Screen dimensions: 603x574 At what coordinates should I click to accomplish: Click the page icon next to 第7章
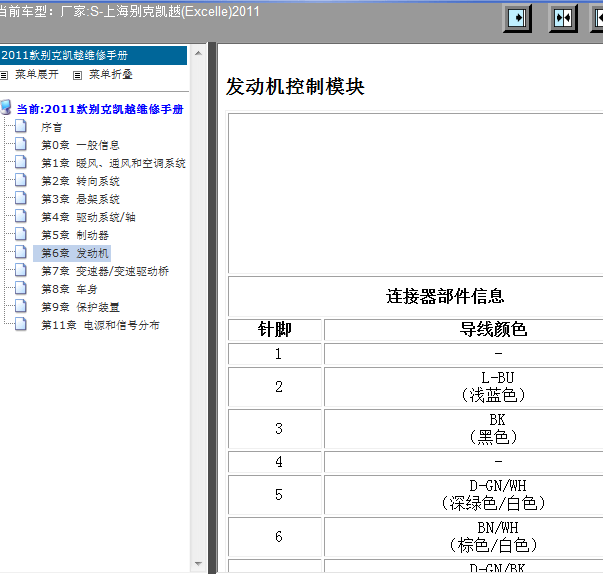21,270
